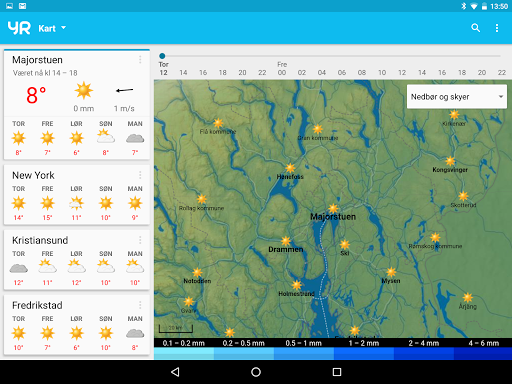Tap the Android back navigation button
This screenshot has height=384, width=512.
pyautogui.click(x=175, y=372)
